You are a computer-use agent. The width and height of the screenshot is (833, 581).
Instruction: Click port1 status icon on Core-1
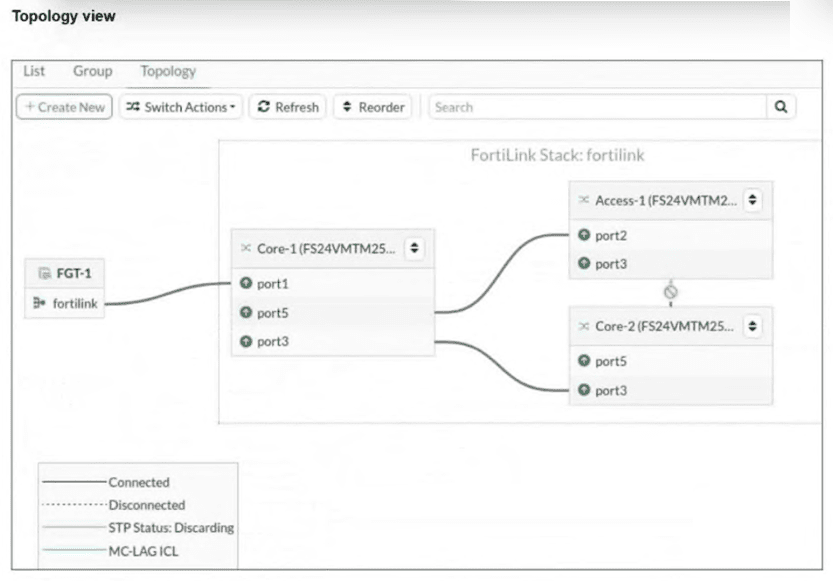[x=245, y=284]
